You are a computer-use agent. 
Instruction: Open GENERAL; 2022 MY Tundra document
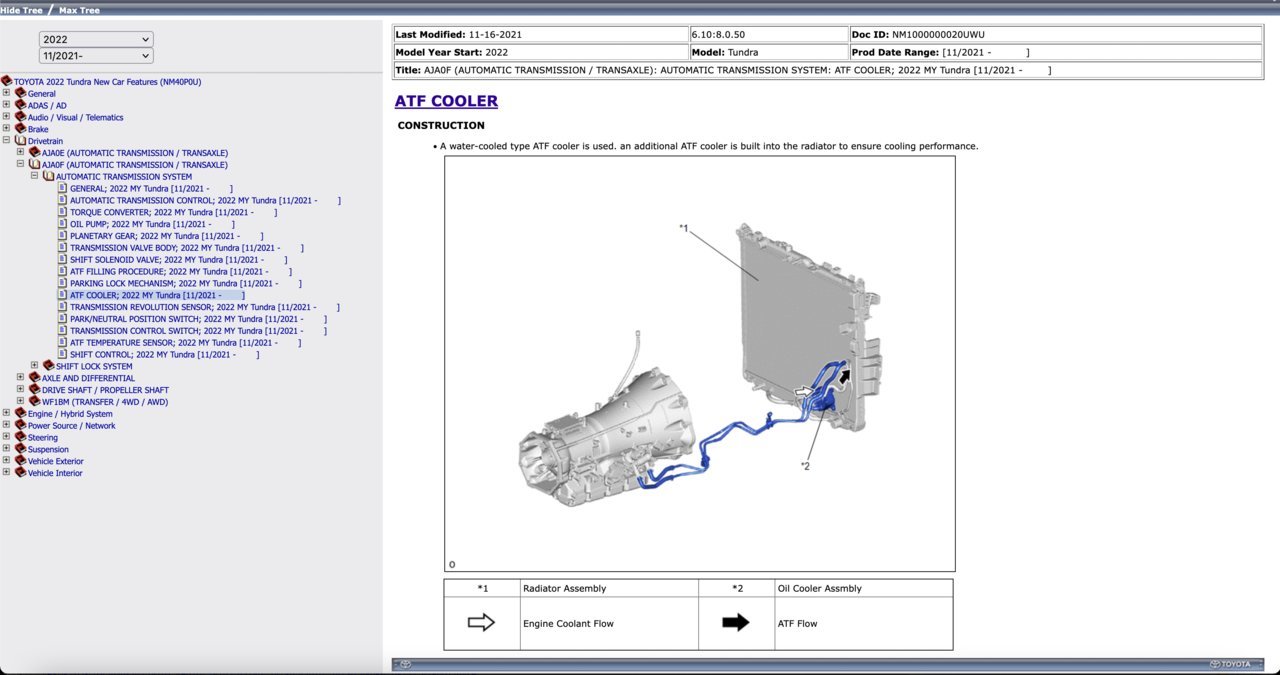(x=151, y=188)
